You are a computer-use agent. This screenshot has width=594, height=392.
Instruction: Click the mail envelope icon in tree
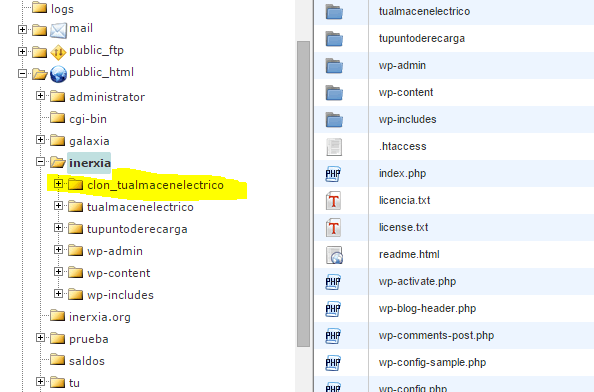click(x=58, y=30)
